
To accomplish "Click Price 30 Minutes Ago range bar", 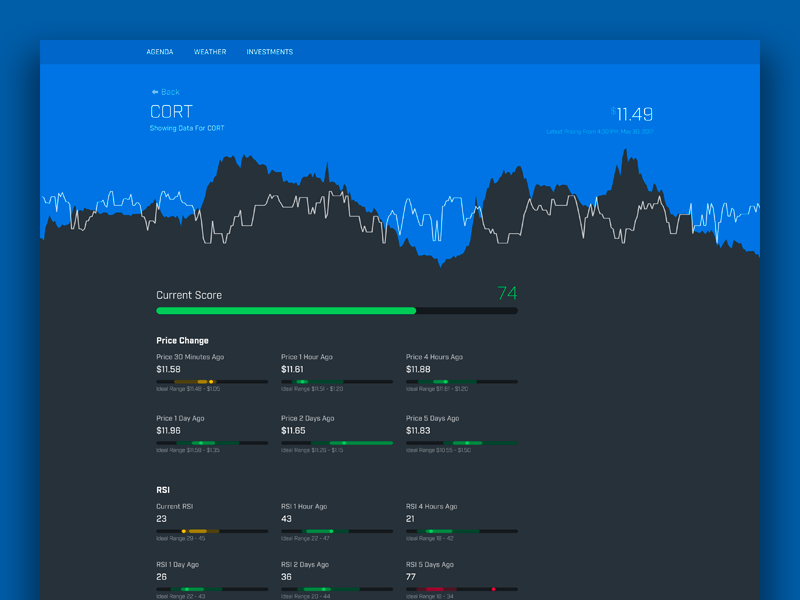I will 212,382.
